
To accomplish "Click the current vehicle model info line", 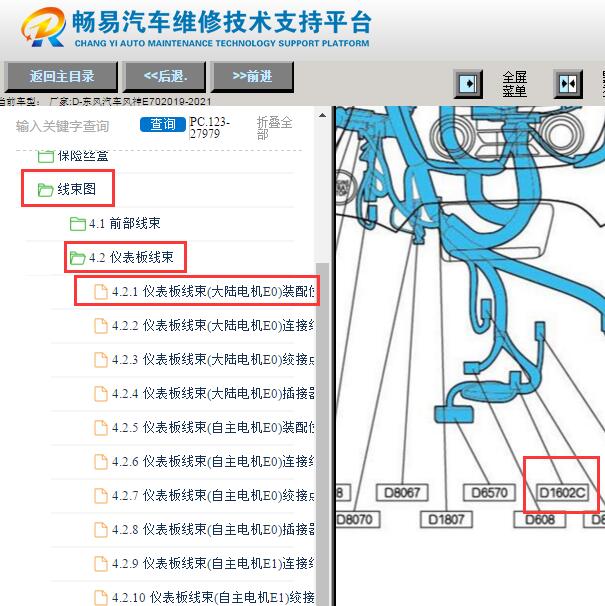I will [105, 102].
